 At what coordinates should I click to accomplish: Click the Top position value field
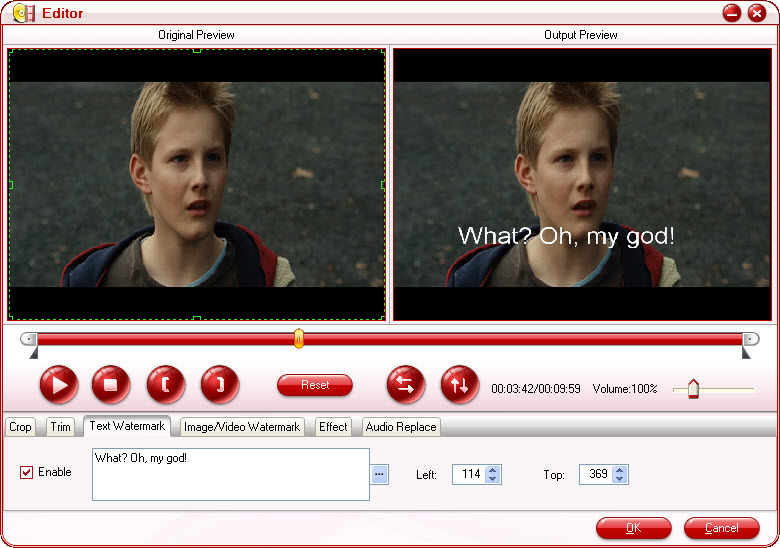click(x=596, y=474)
